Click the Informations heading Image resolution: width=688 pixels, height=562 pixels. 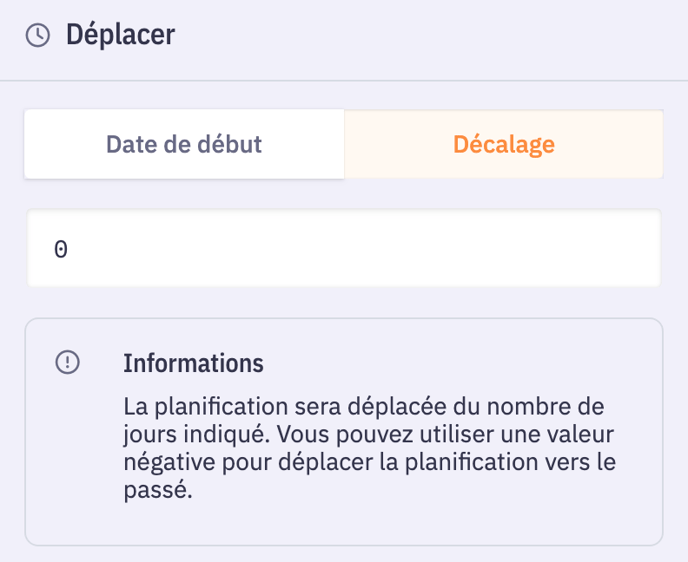[x=193, y=362]
